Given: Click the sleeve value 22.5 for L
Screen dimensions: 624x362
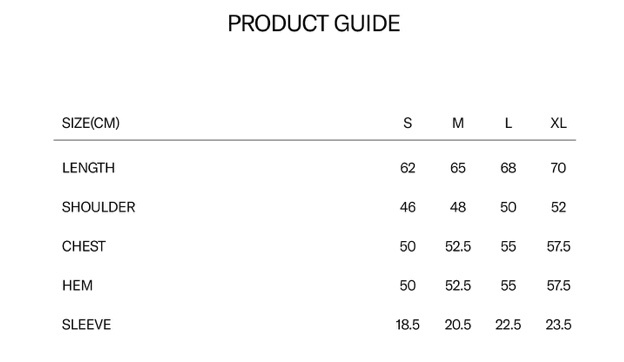Looking at the screenshot, I should [508, 325].
